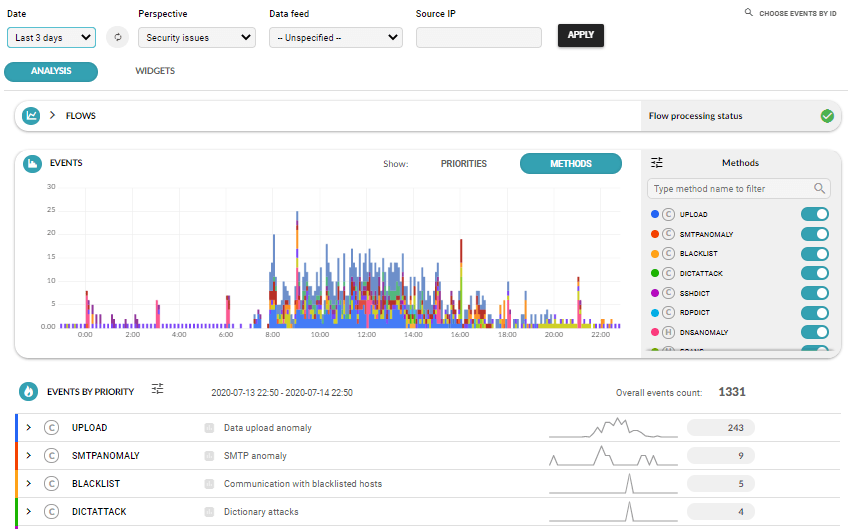Click the C badge next to RDPDICT in Methods
848x529 pixels.
coord(668,312)
